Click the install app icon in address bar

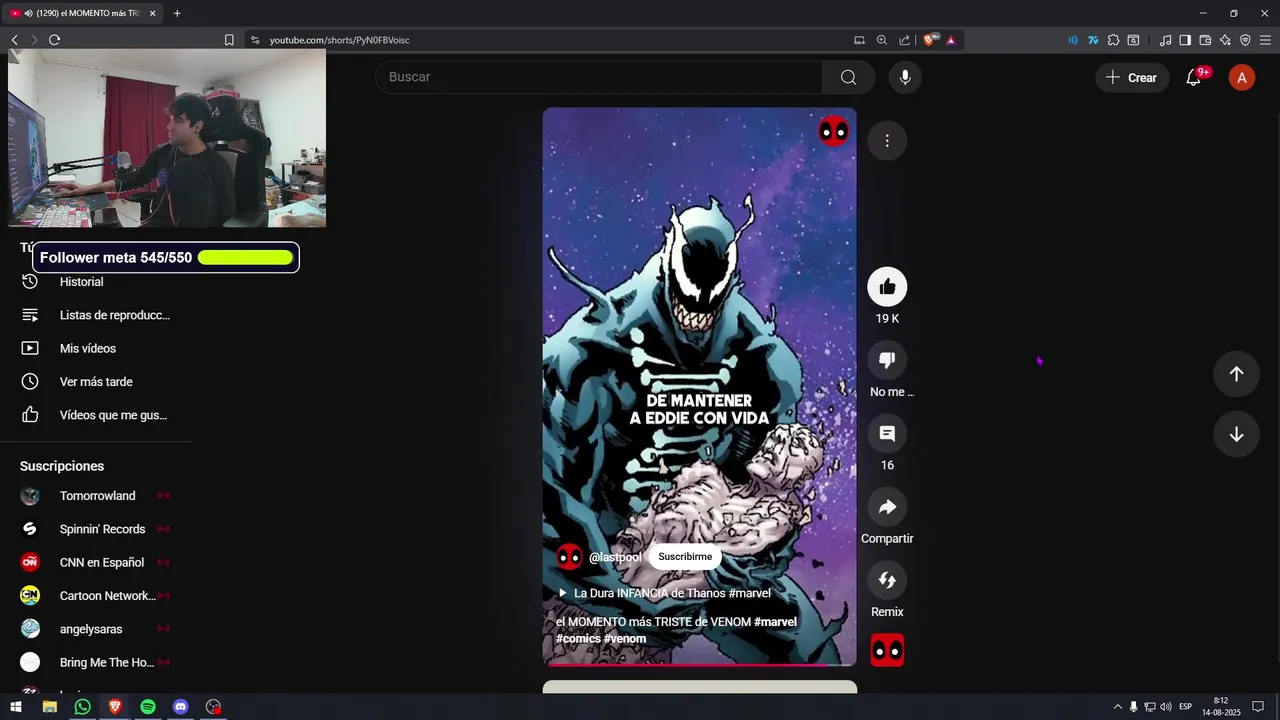pos(859,40)
